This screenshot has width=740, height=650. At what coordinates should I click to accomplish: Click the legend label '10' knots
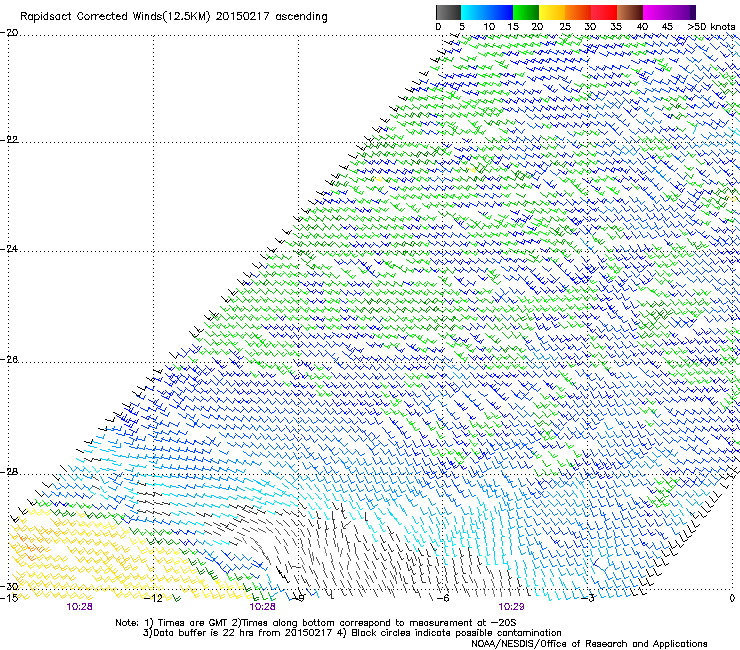[489, 27]
